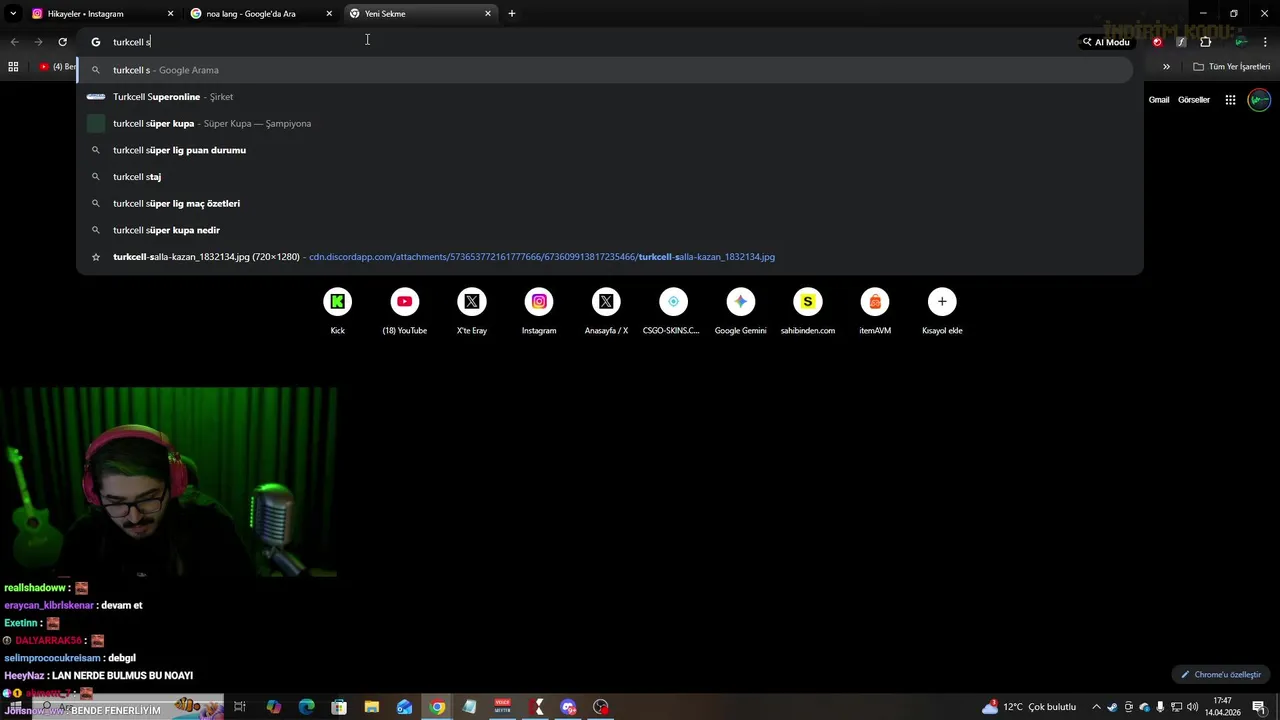Open the weather widget showing 12°C
This screenshot has width=1280, height=720.
[x=1029, y=707]
